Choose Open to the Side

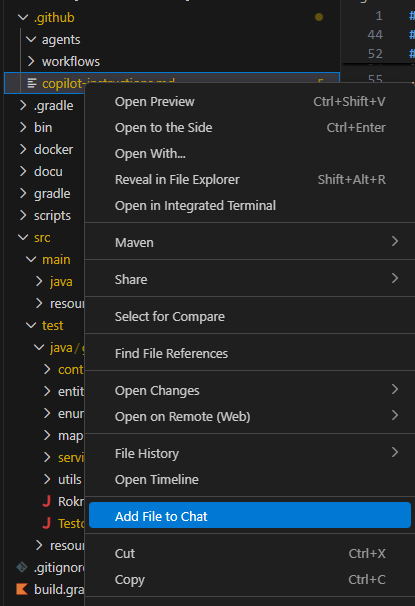coord(250,128)
